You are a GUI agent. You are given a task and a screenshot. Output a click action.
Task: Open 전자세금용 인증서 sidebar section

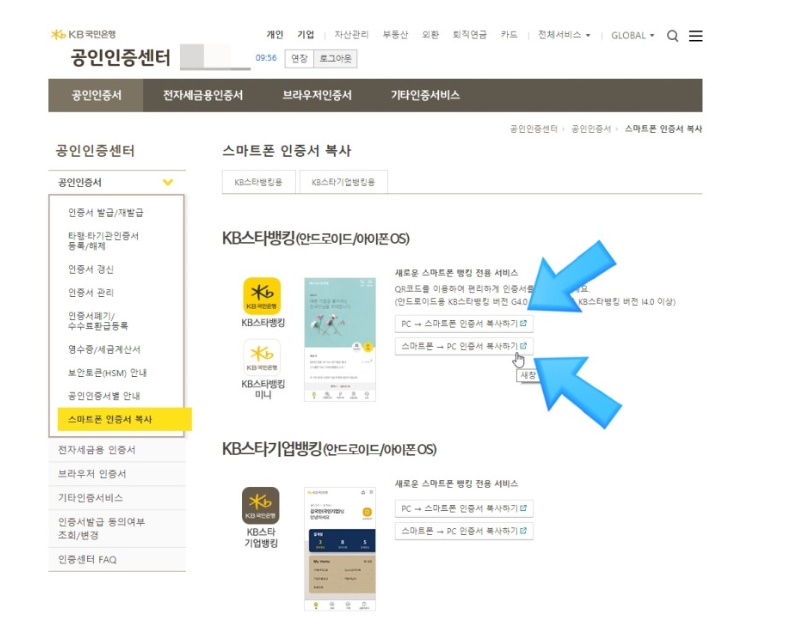pos(117,450)
